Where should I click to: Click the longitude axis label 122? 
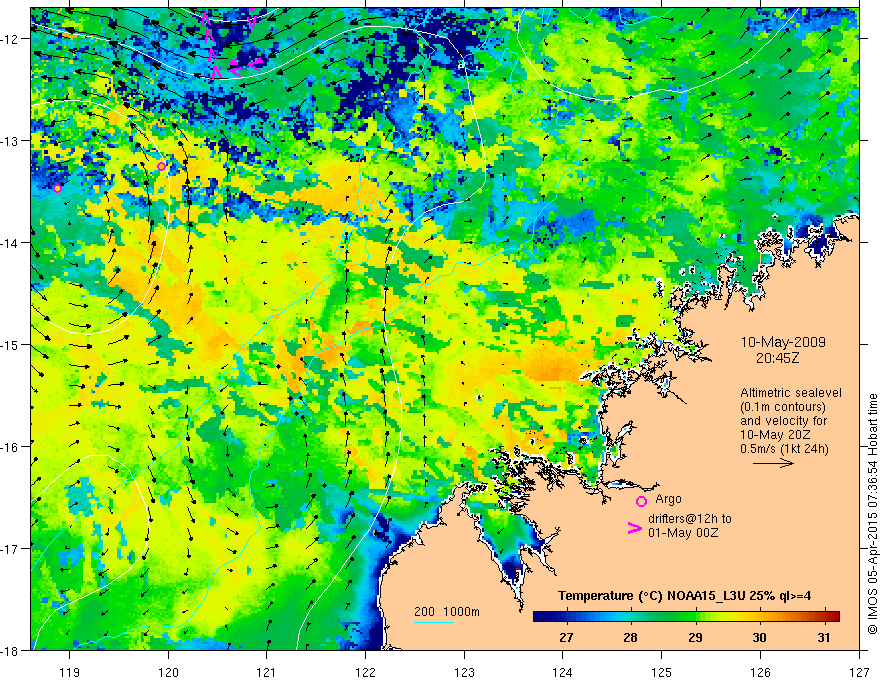point(365,672)
